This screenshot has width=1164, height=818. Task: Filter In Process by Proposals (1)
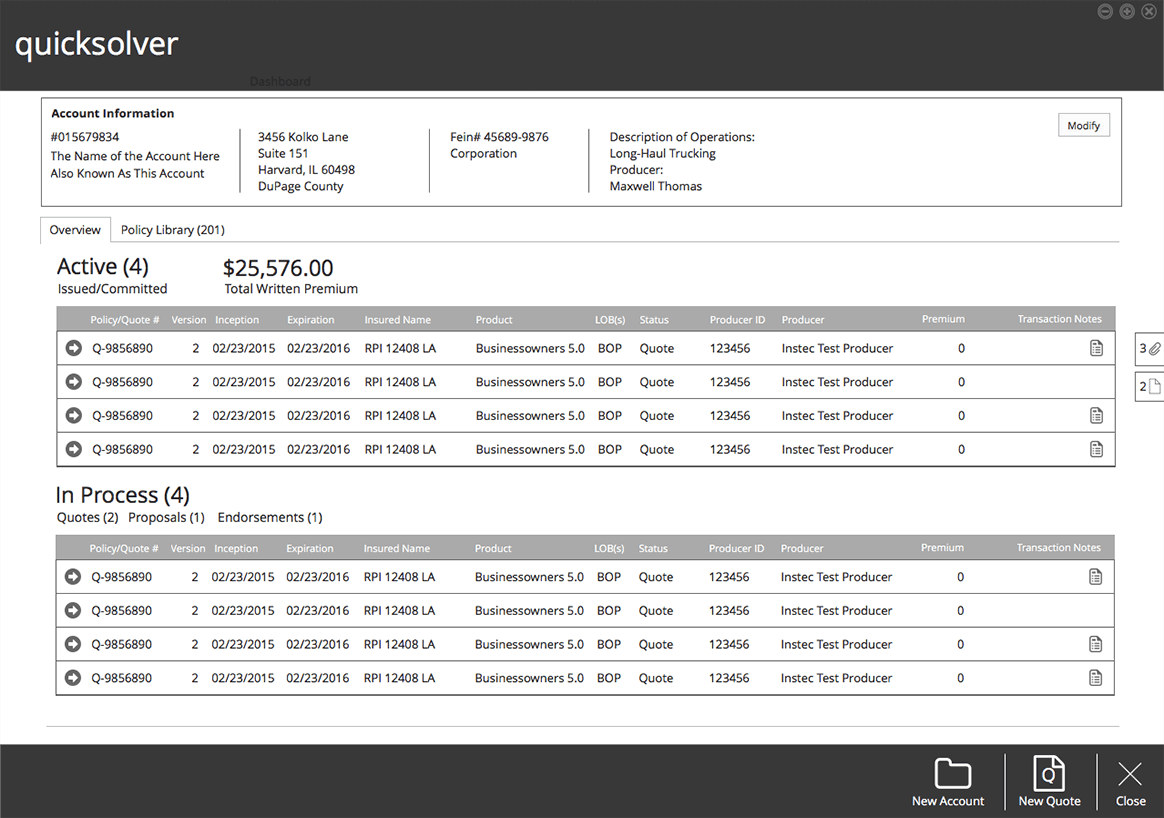166,518
